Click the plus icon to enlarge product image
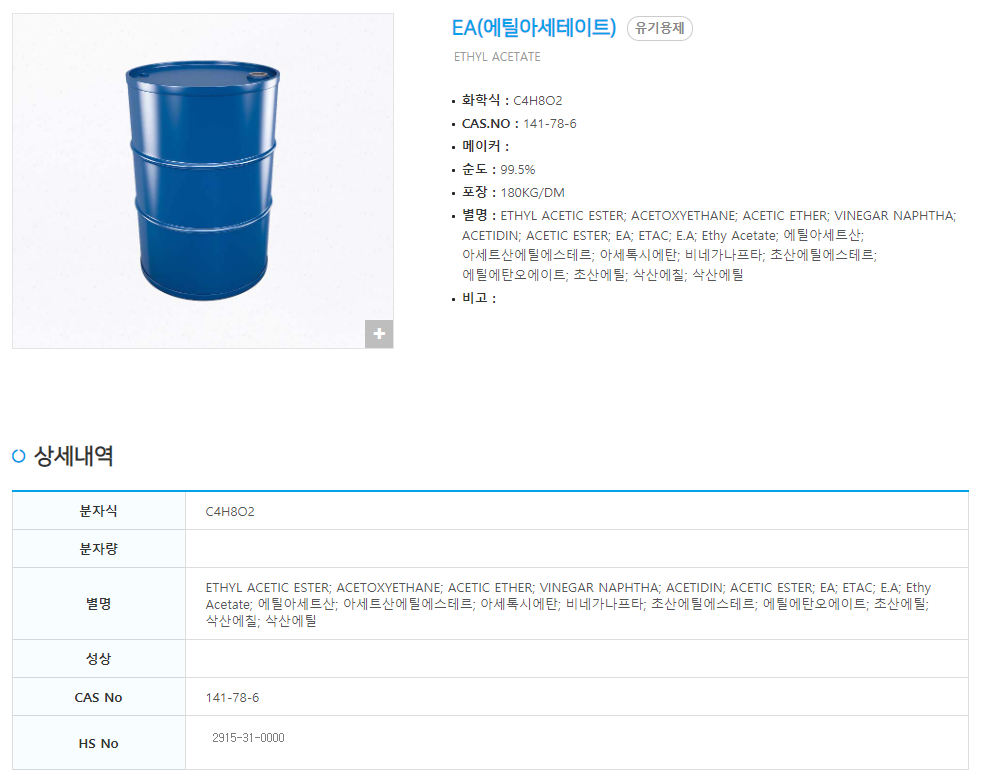This screenshot has width=982, height=781. pyautogui.click(x=379, y=334)
